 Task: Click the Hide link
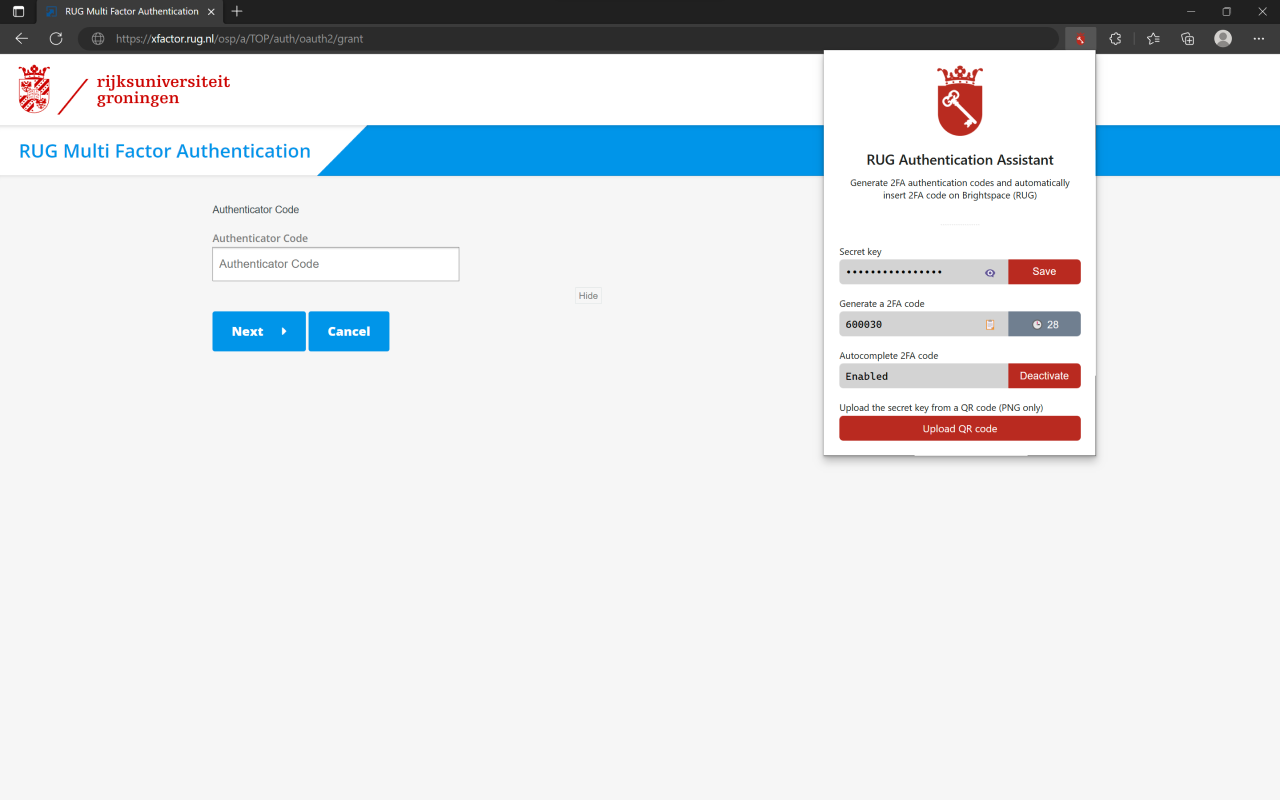pos(588,296)
